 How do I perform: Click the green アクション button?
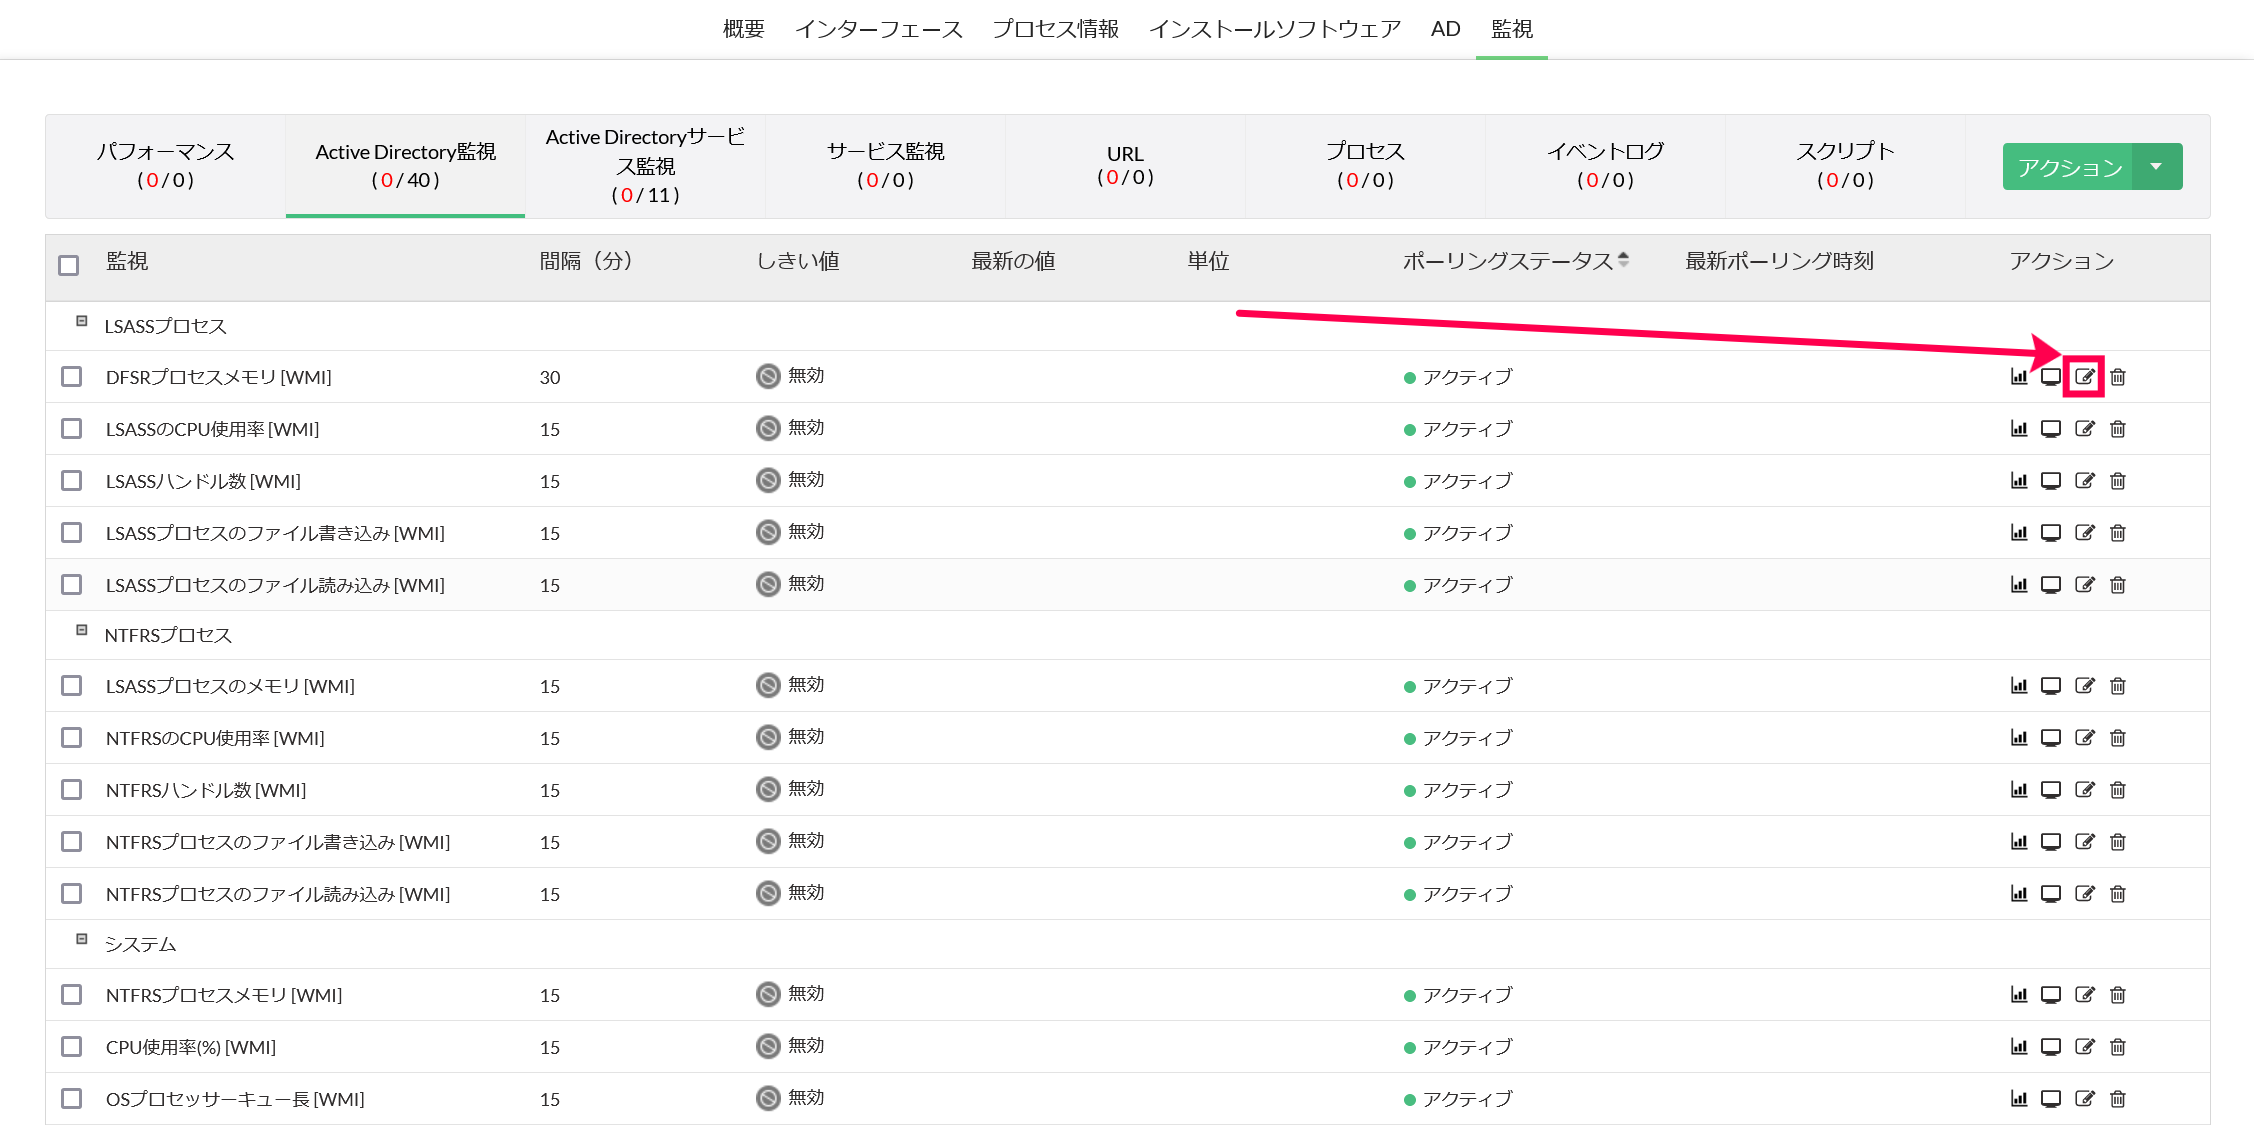2068,167
